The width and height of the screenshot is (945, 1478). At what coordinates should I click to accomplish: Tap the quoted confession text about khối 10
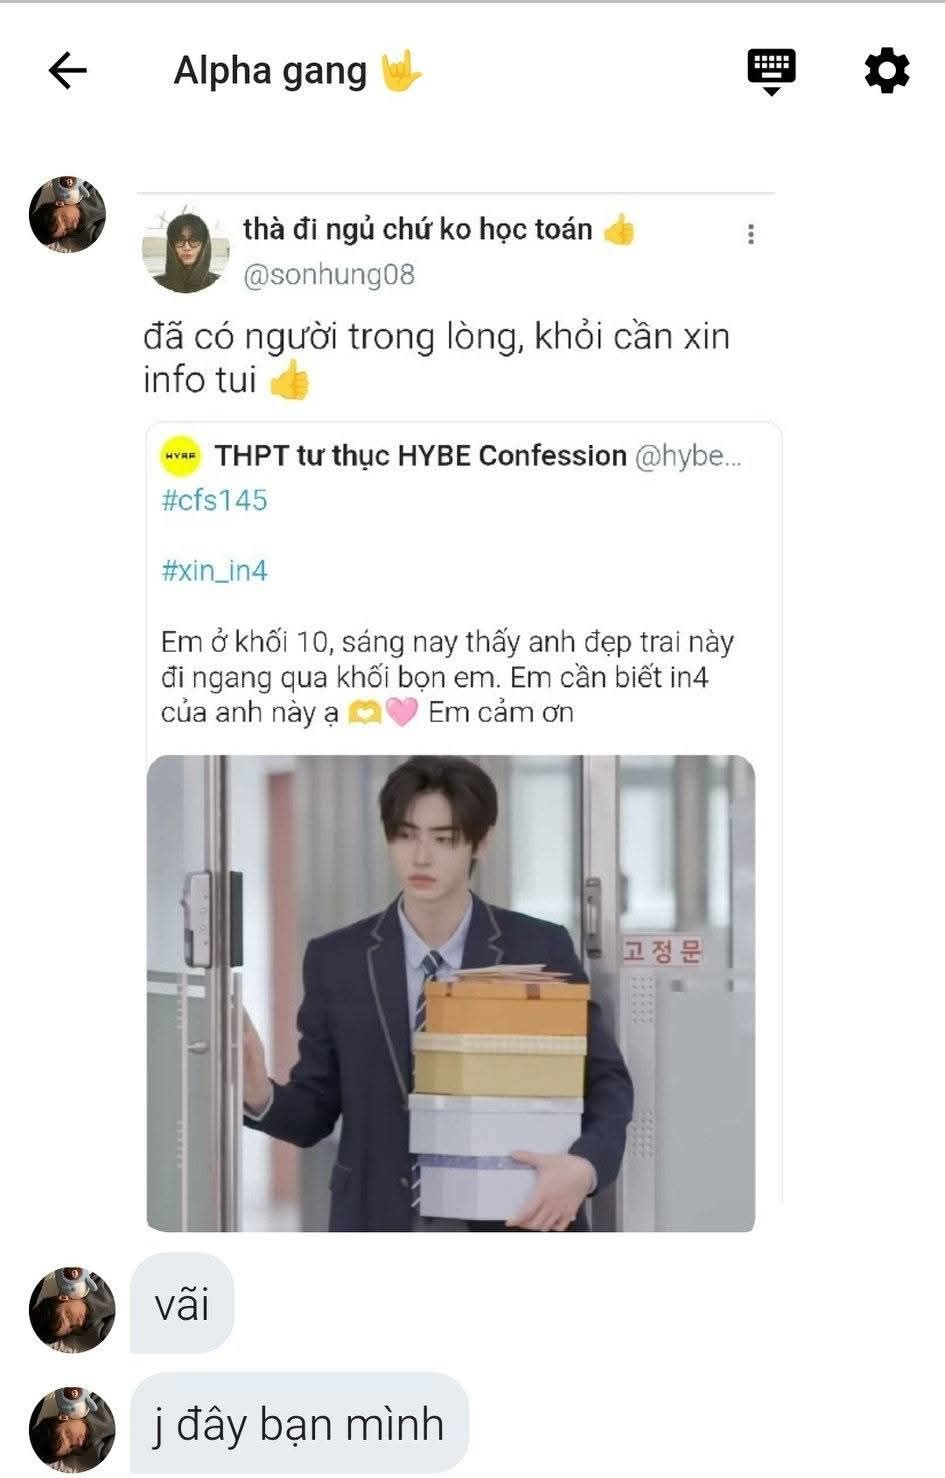click(448, 677)
